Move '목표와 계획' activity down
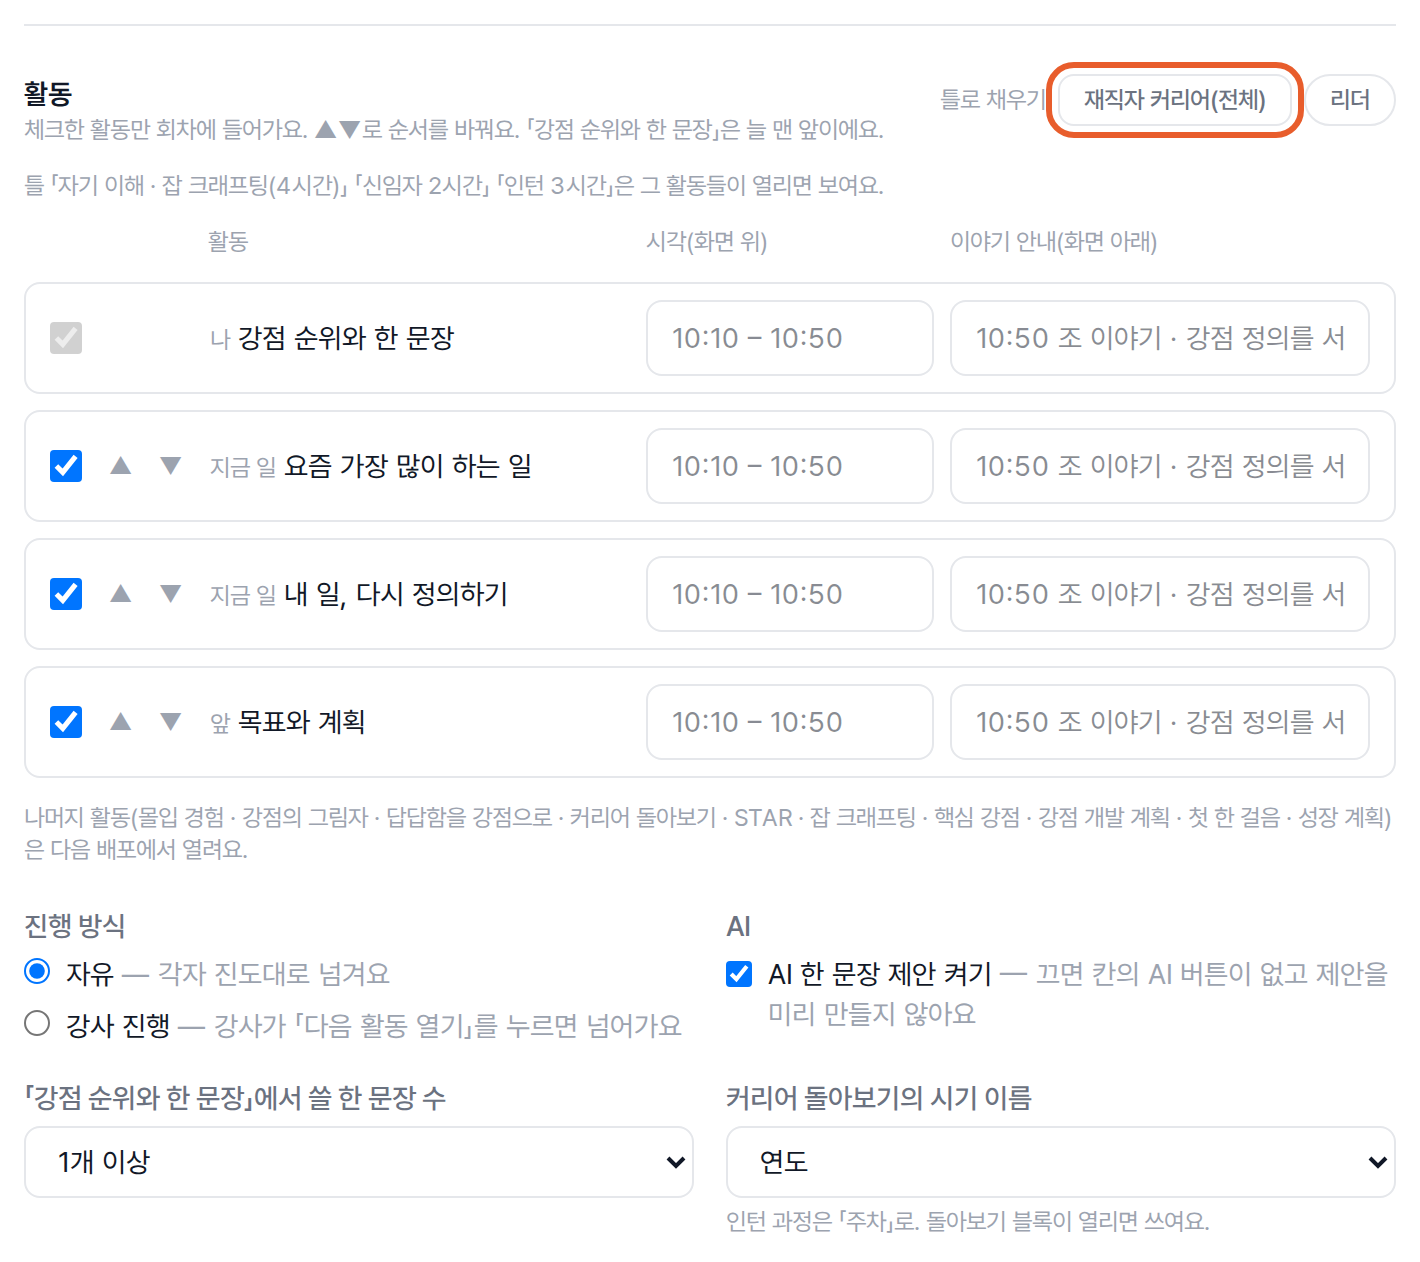Viewport: 1420px width, 1262px height. (171, 722)
